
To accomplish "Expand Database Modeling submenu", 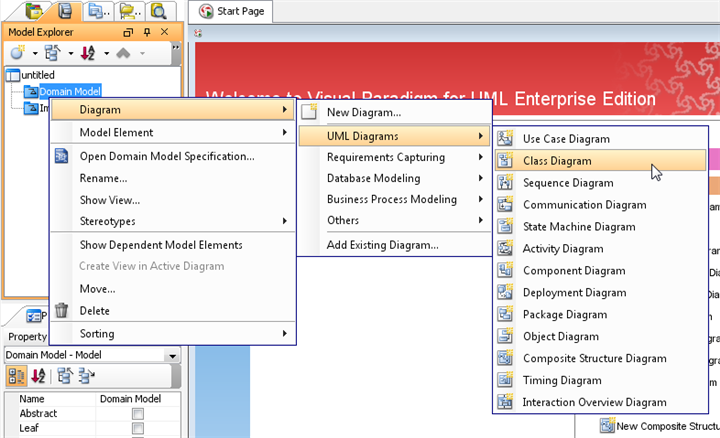I will click(395, 178).
